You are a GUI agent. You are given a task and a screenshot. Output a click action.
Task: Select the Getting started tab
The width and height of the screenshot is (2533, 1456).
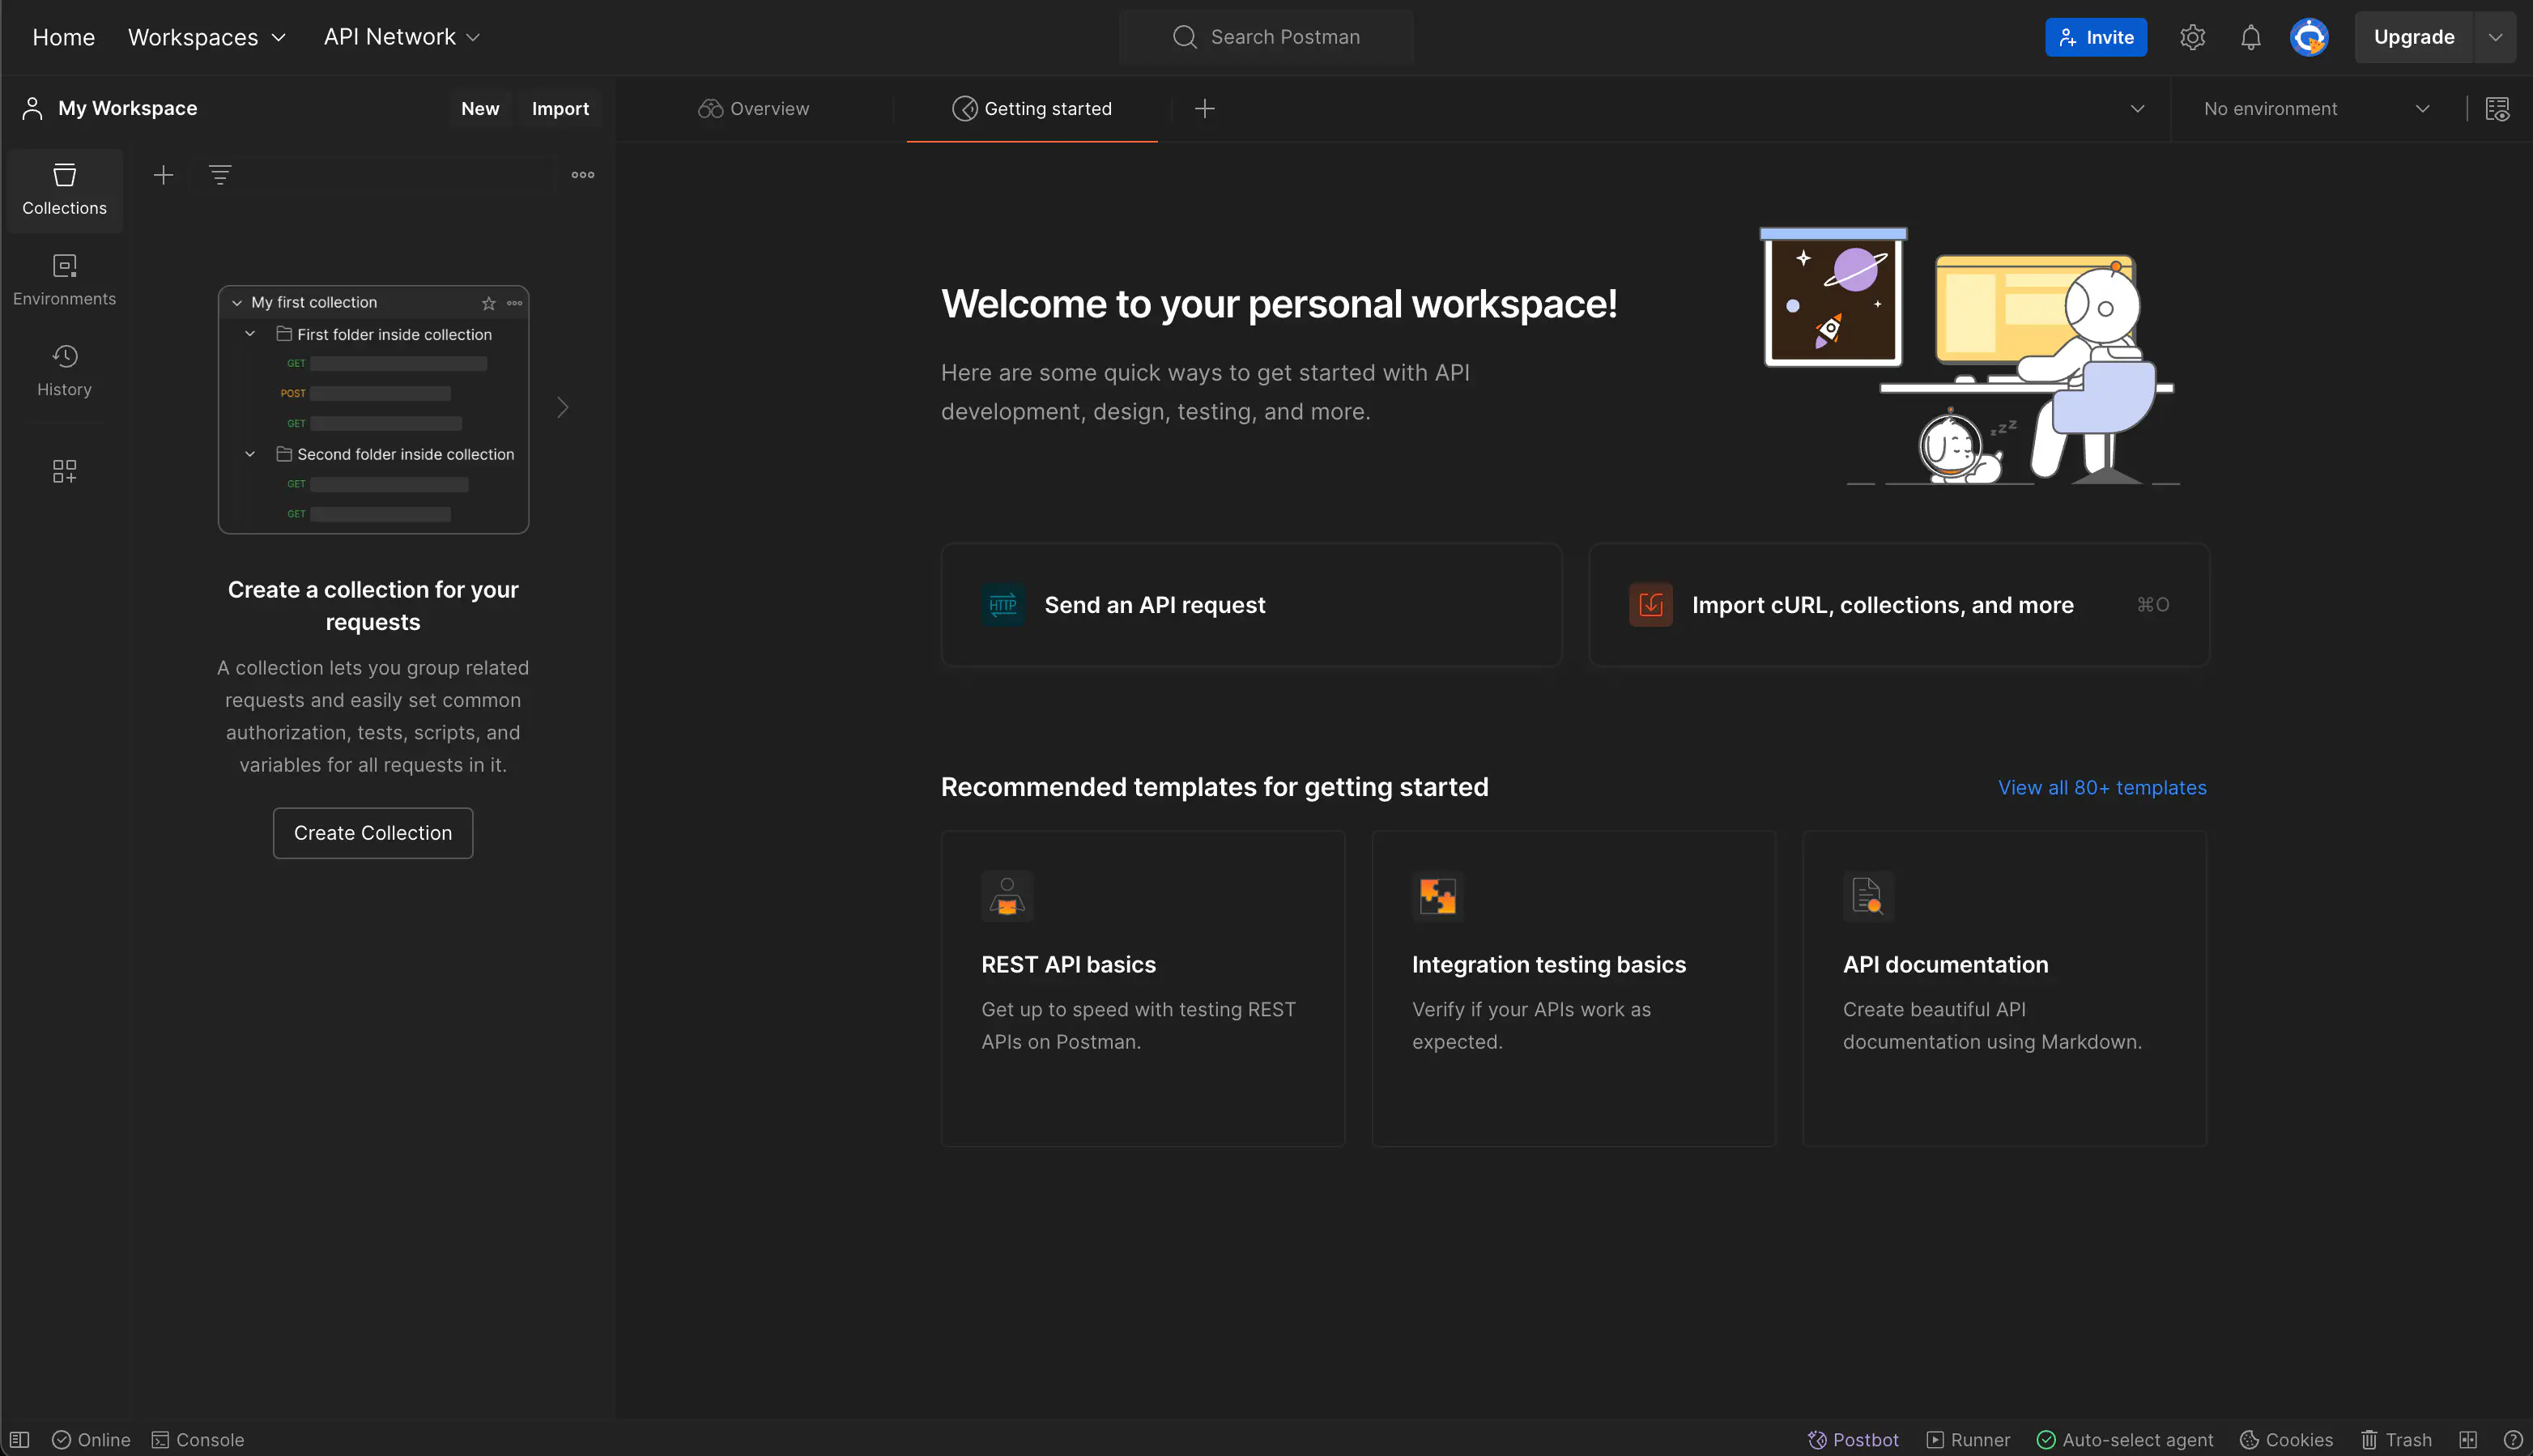click(x=1032, y=109)
